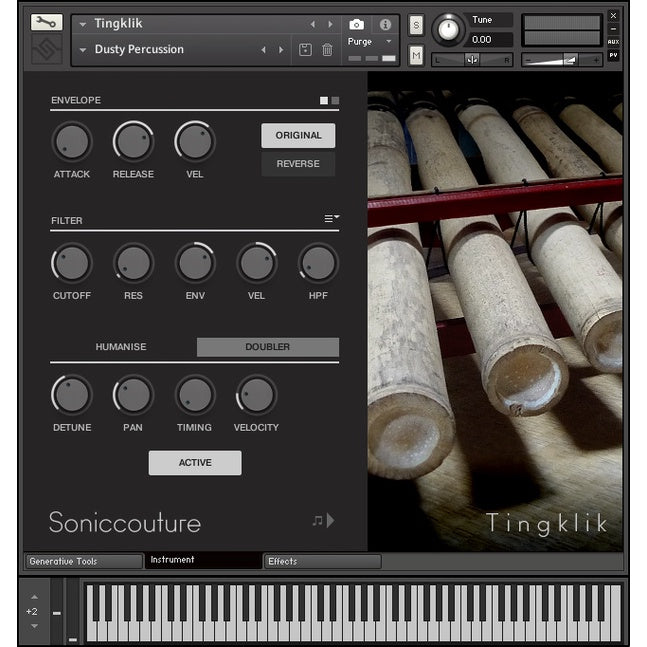Decrease volume with the minus icon

[x=528, y=60]
